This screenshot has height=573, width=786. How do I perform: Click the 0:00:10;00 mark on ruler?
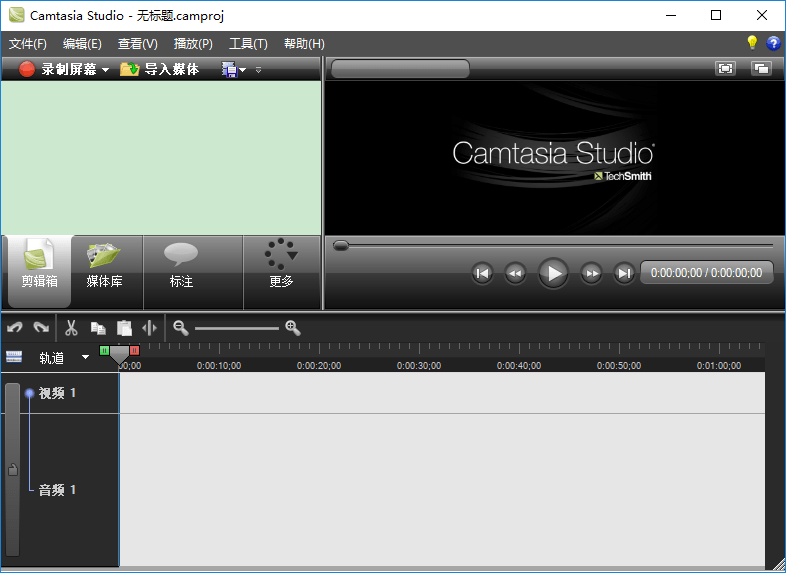click(219, 366)
